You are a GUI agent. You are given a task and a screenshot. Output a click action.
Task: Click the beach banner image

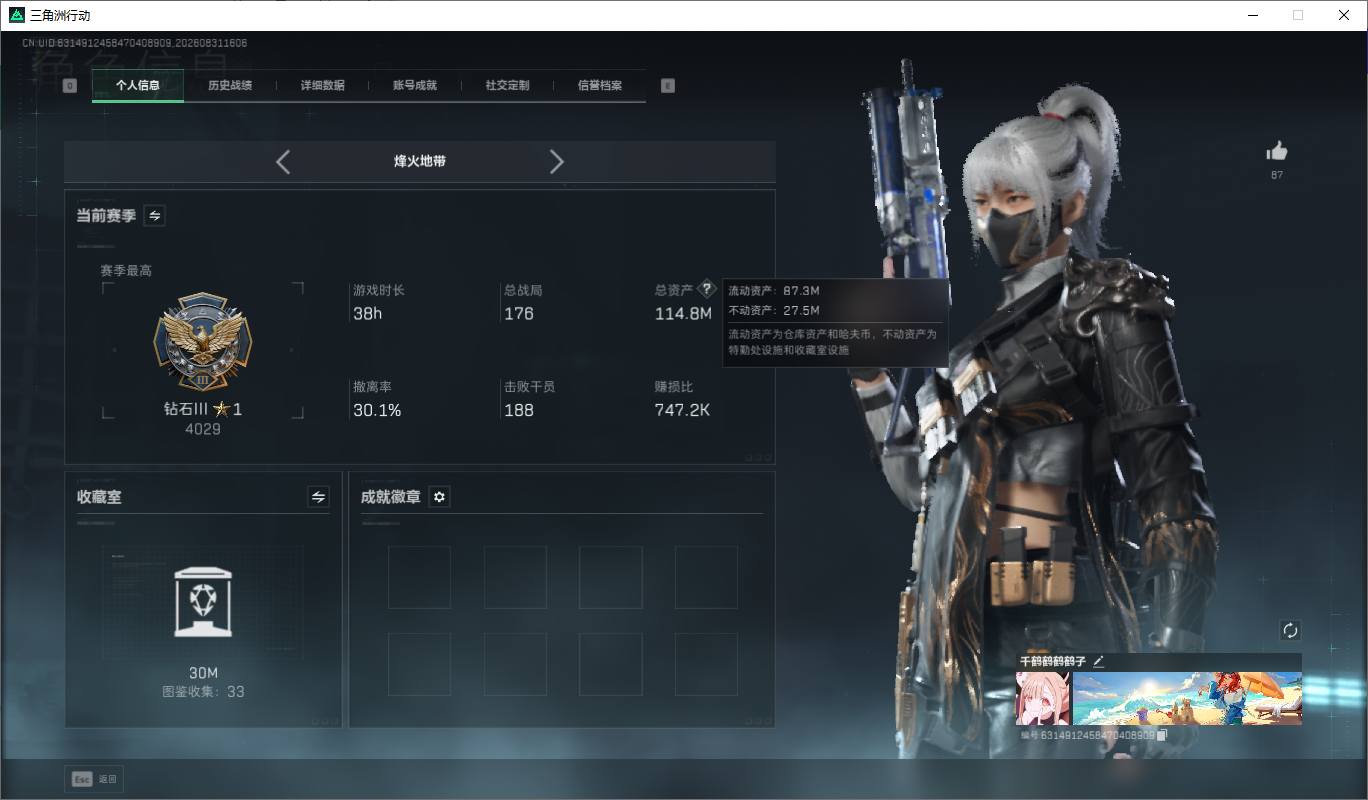1188,698
